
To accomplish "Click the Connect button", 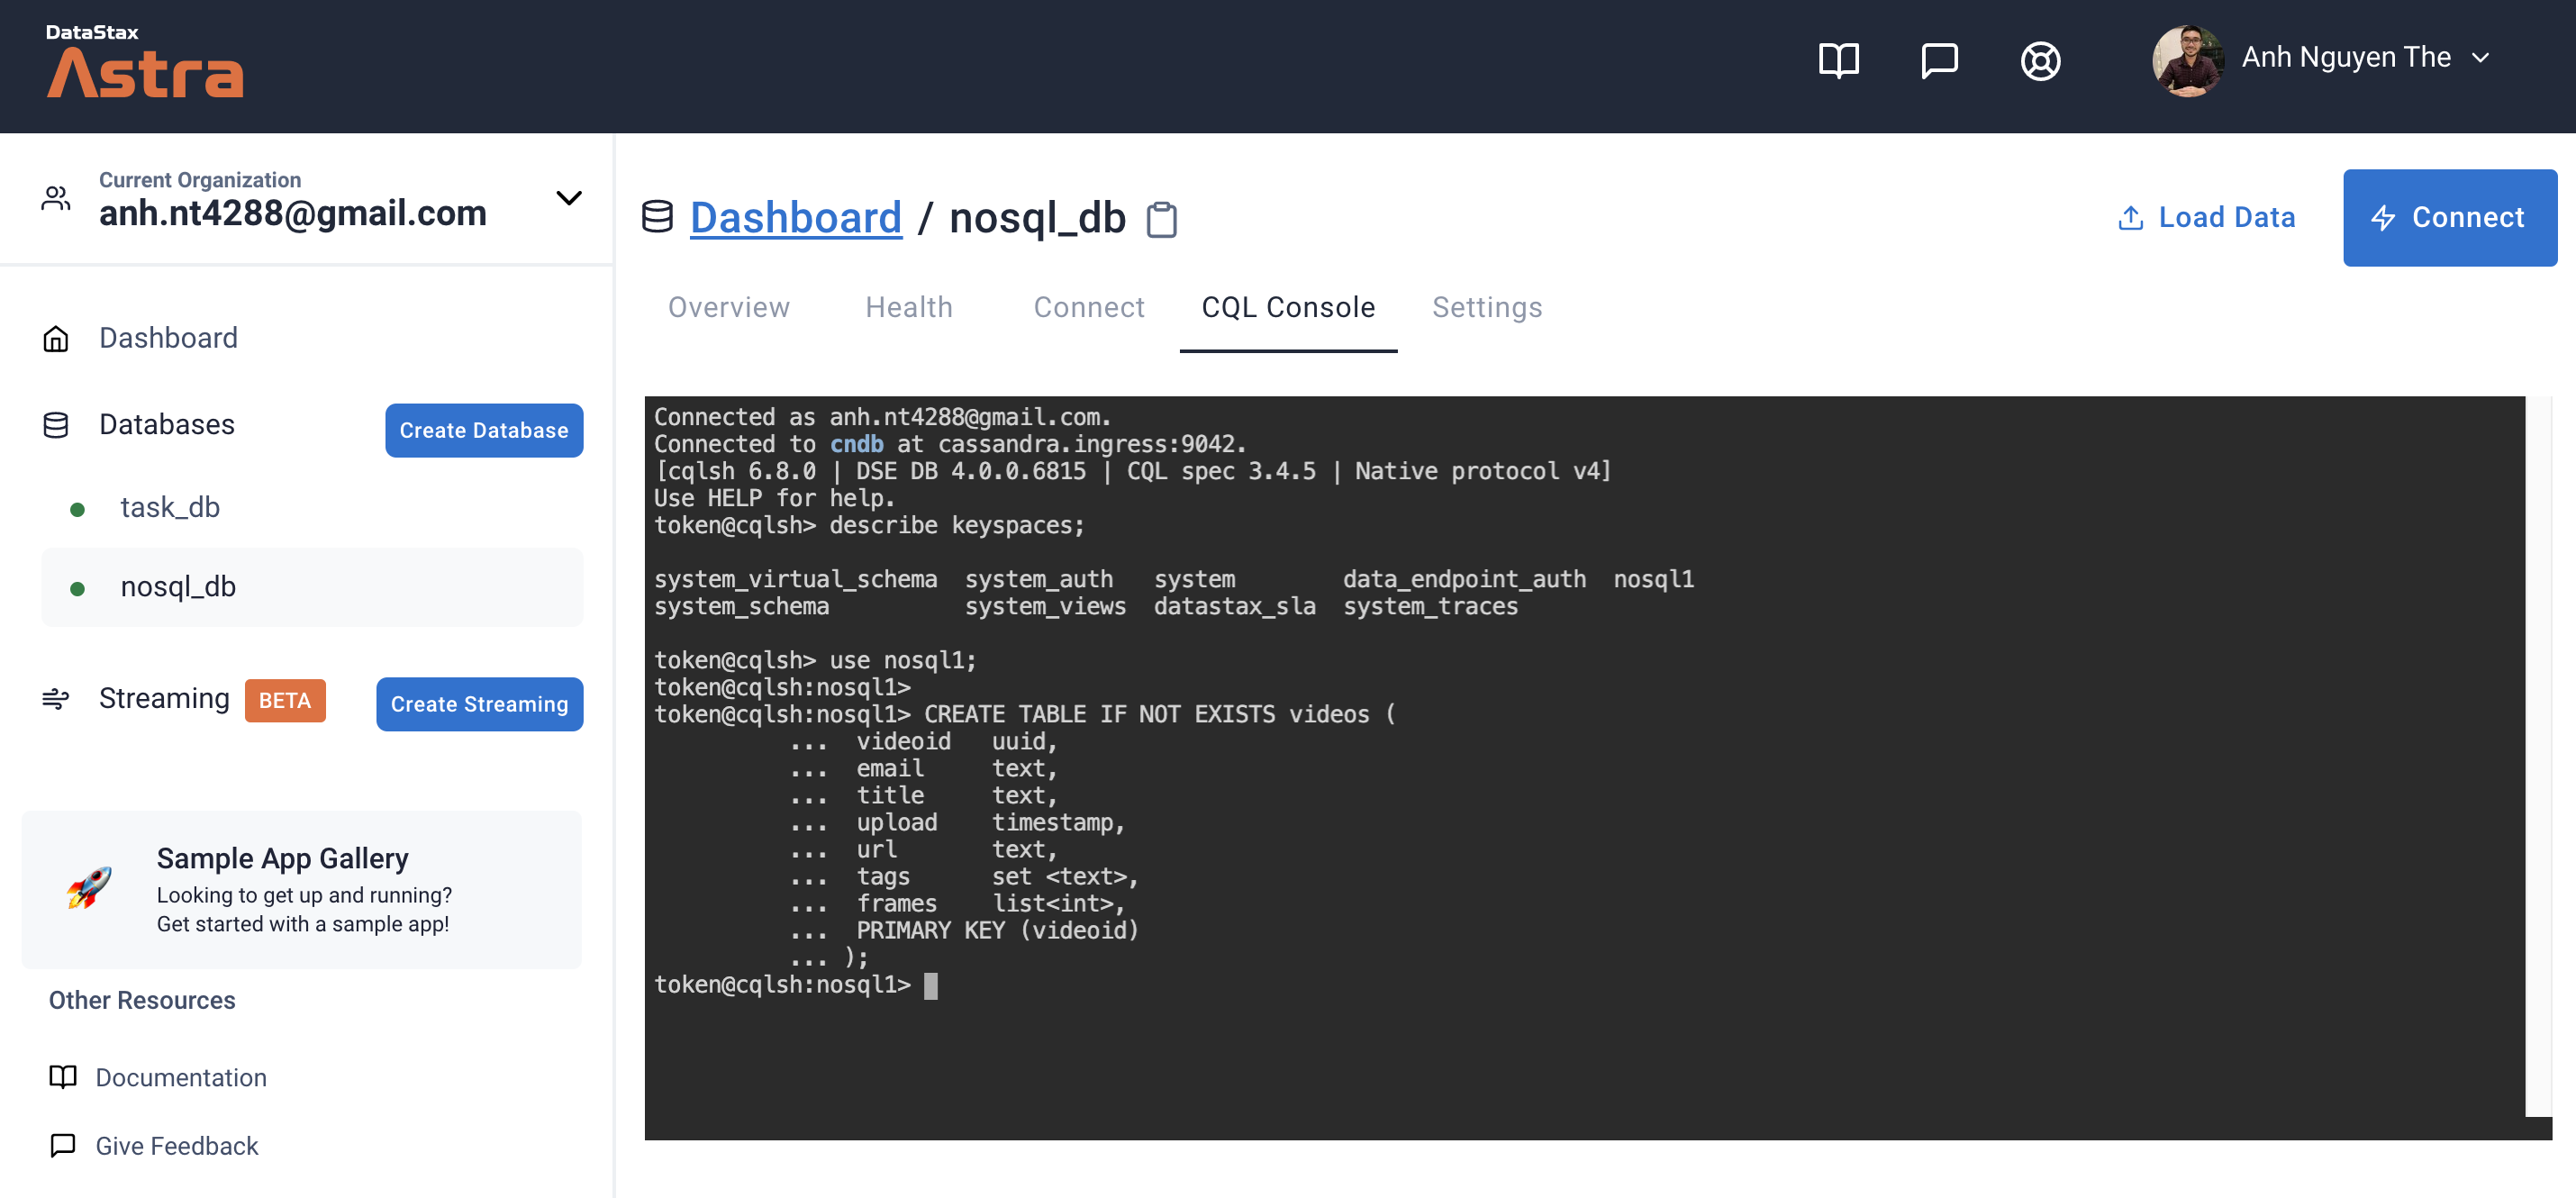I will tap(2449, 217).
